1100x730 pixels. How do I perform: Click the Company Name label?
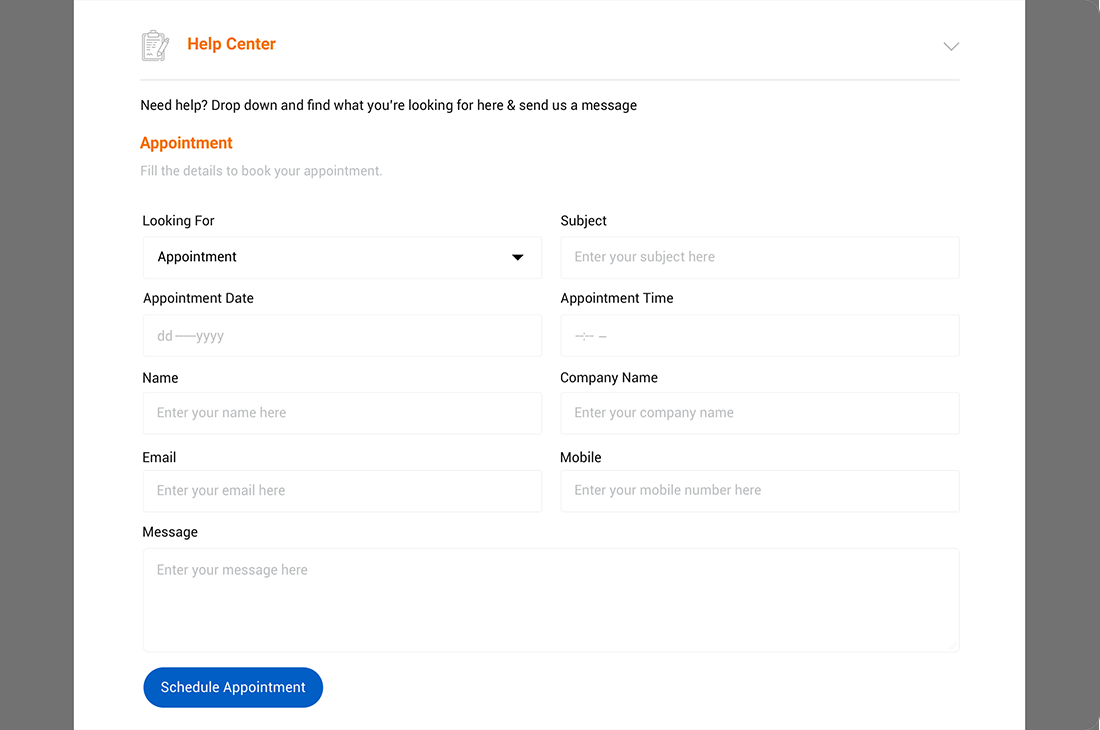(609, 378)
